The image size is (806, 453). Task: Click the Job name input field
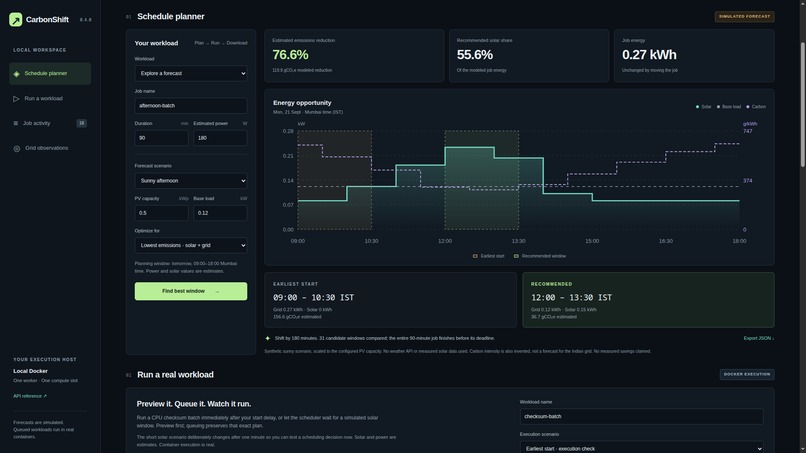tap(191, 106)
